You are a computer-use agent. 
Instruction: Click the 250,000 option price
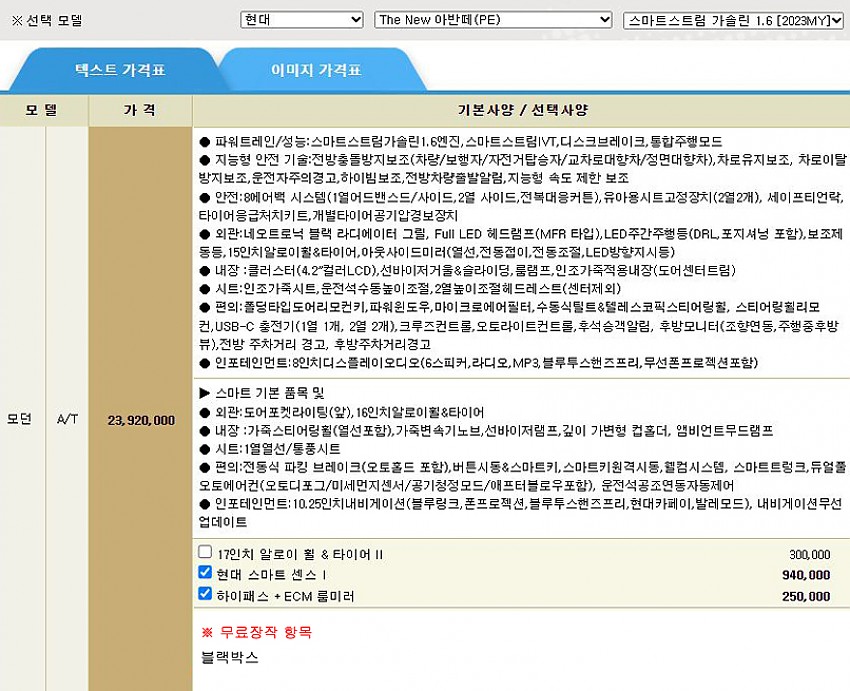(x=806, y=596)
